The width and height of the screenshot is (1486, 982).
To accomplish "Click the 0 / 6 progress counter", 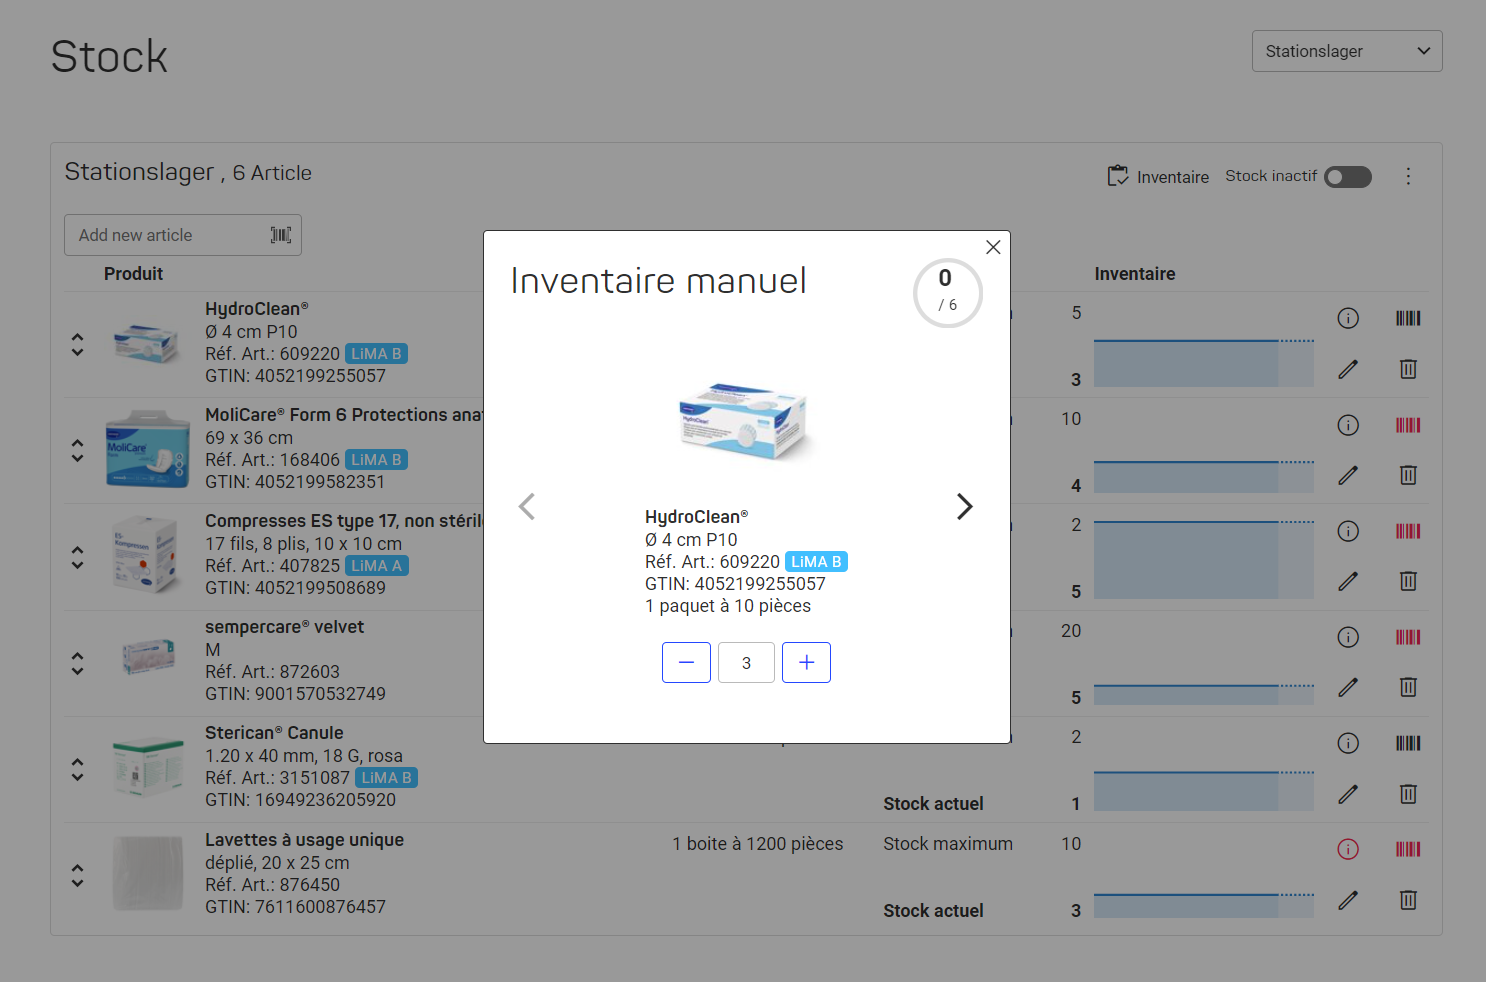I will [x=947, y=292].
